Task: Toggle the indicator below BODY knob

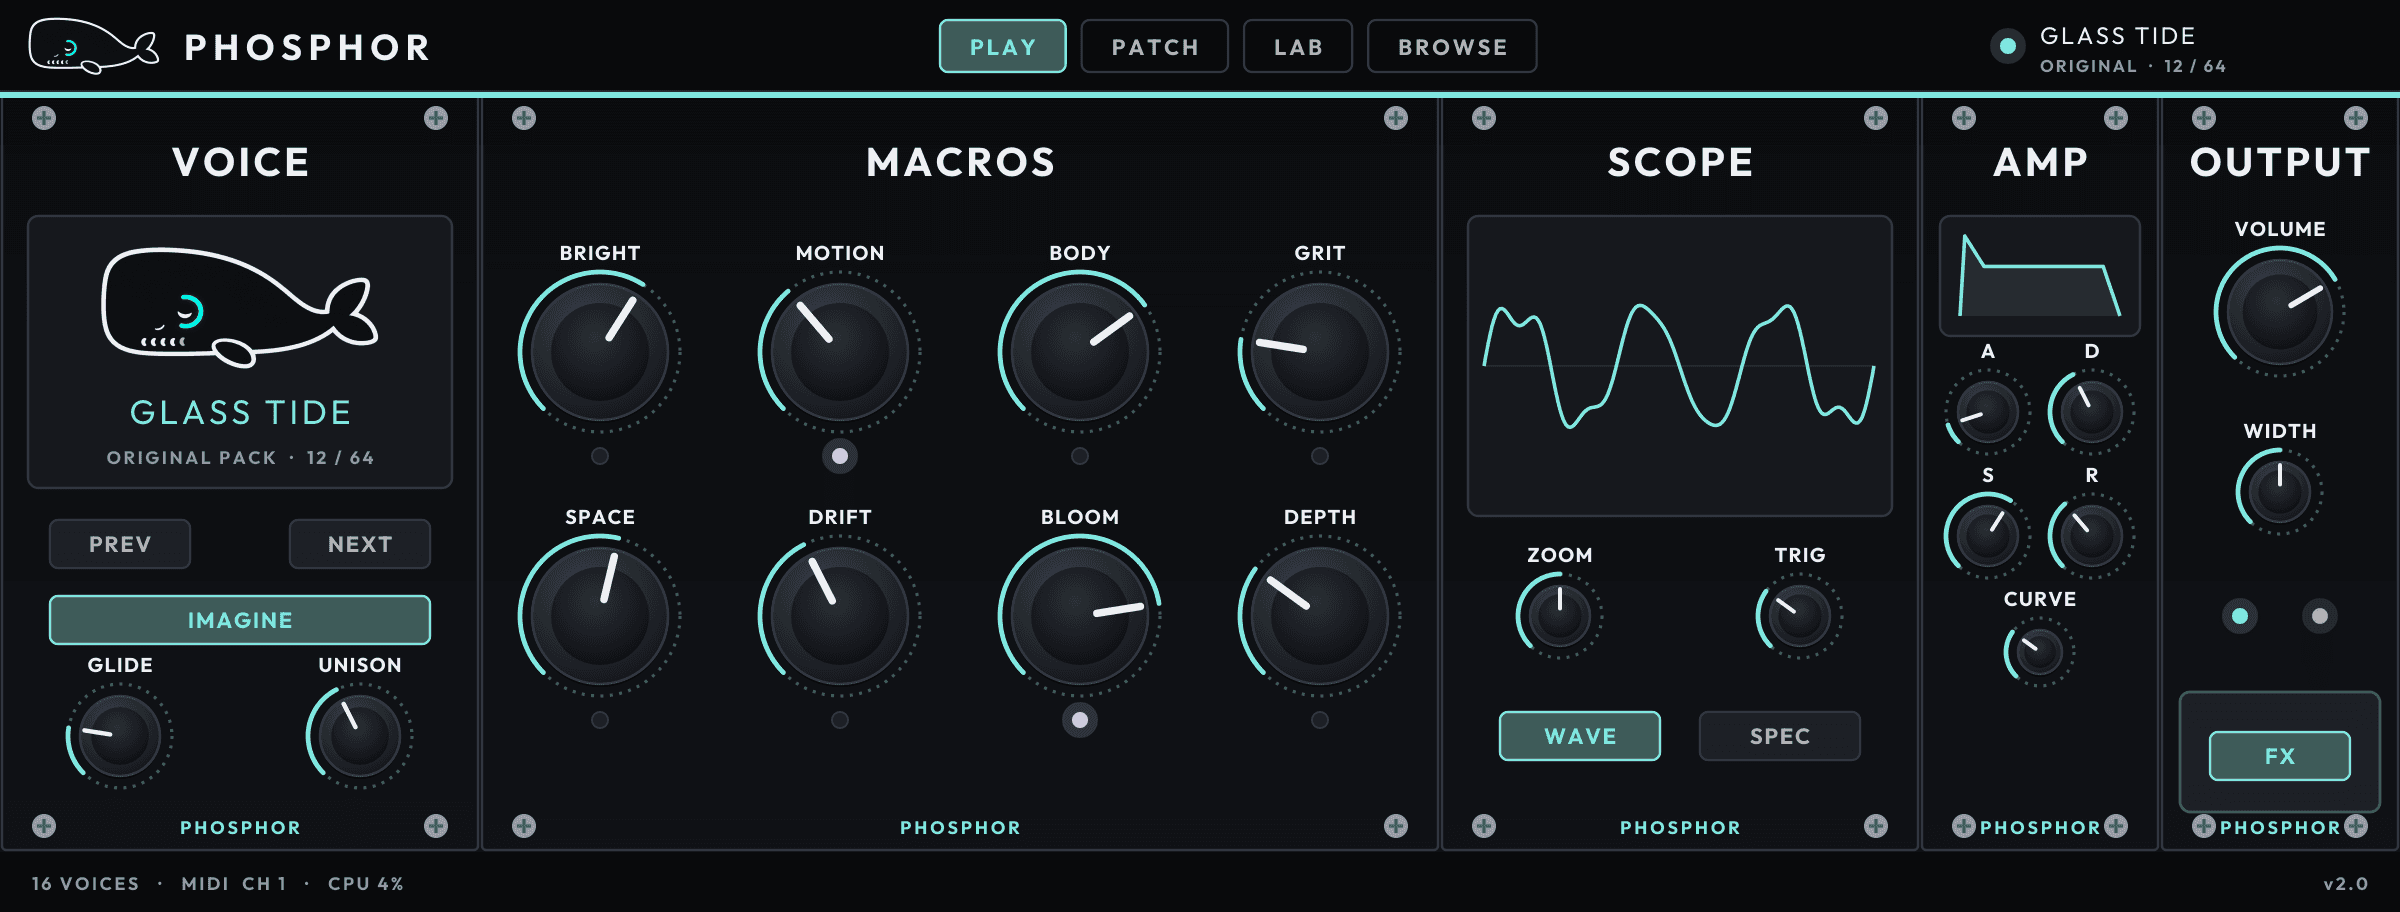Action: 1080,456
